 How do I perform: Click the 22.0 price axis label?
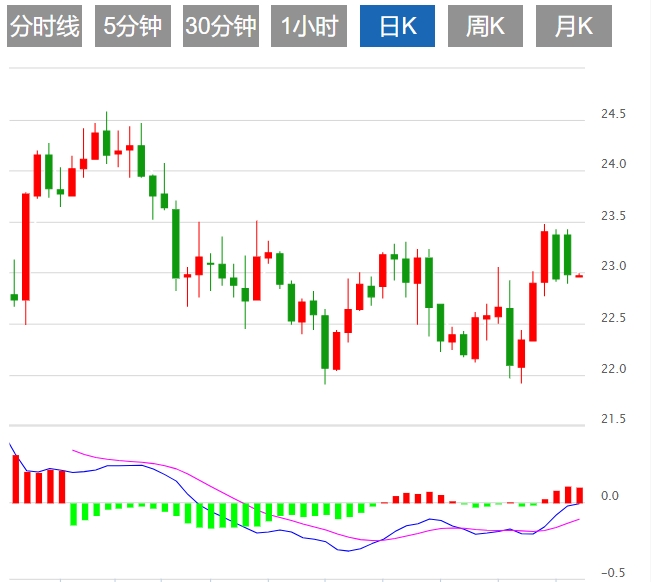pyautogui.click(x=613, y=369)
